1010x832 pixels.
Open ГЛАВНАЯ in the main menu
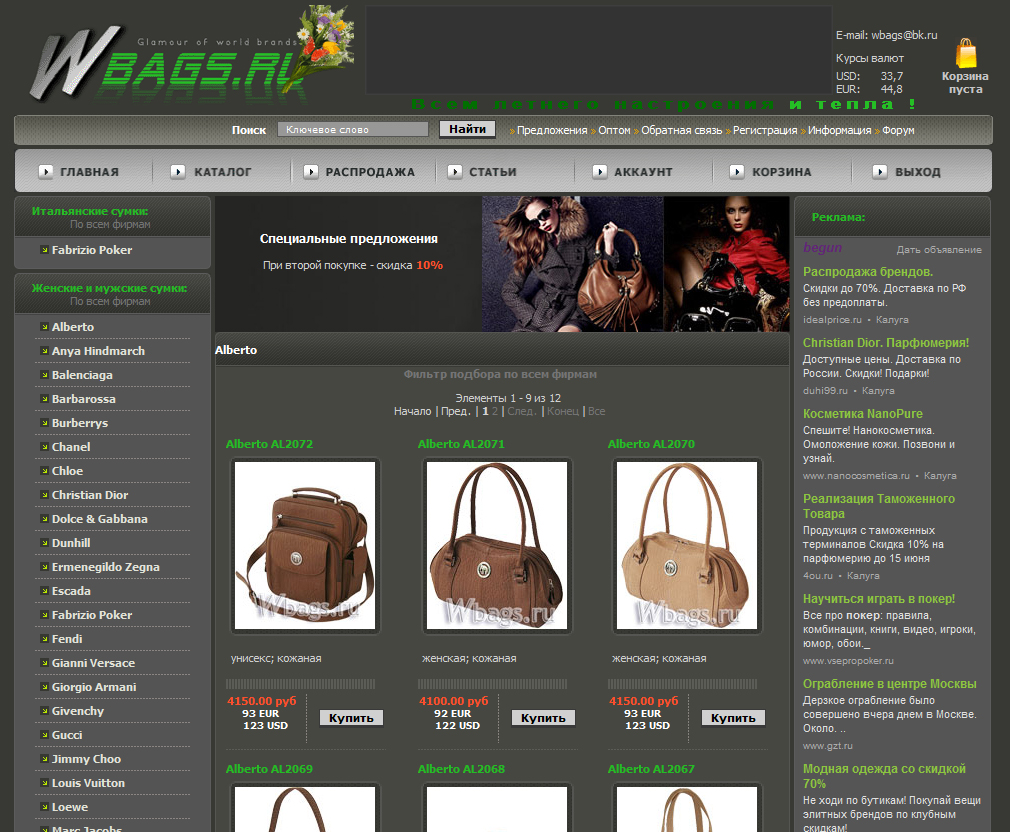[x=90, y=172]
